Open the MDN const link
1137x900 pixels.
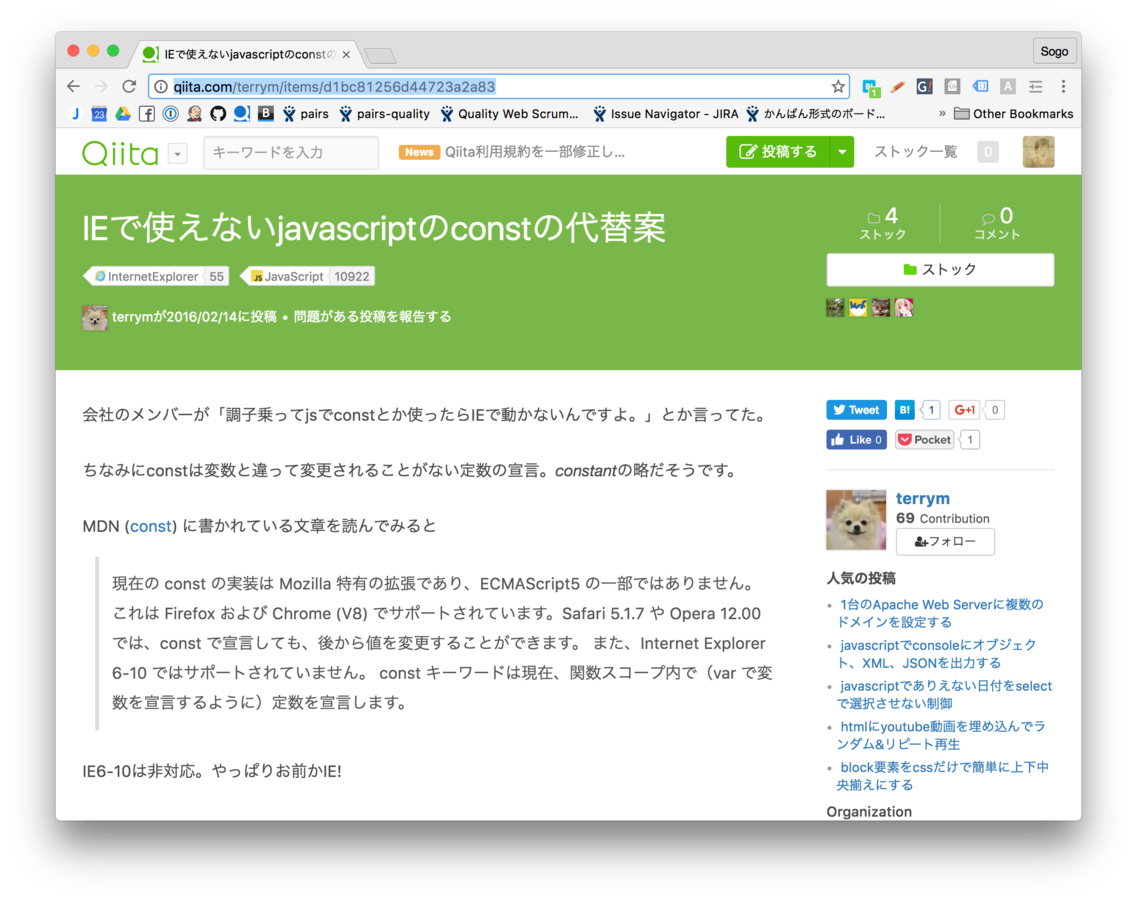(150, 527)
